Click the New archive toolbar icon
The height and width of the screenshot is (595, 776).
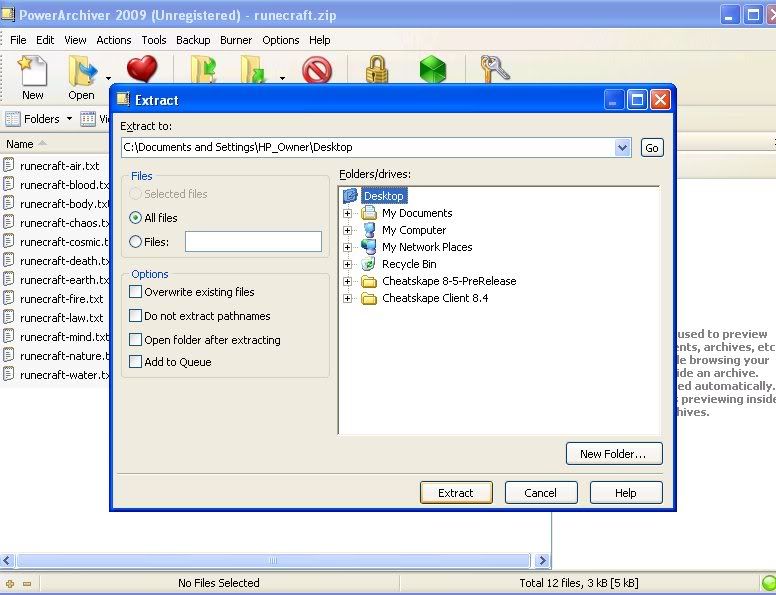[32, 71]
